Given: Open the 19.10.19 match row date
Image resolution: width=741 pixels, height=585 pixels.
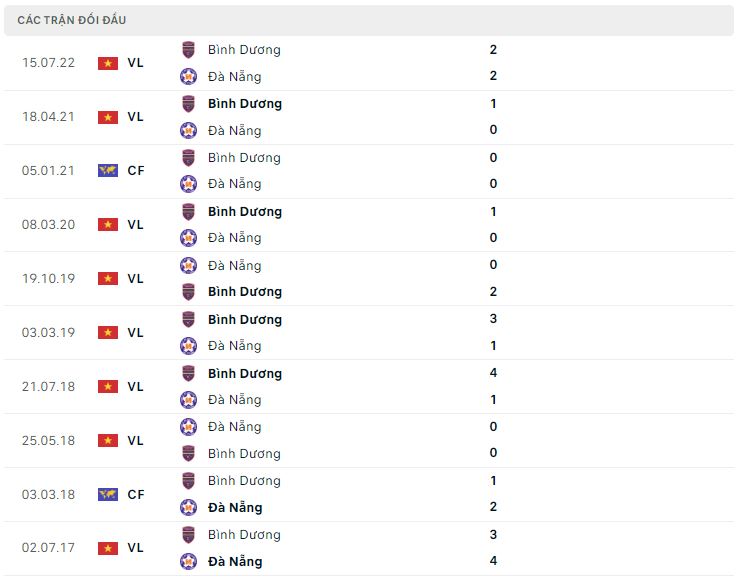Looking at the screenshot, I should coord(47,279).
